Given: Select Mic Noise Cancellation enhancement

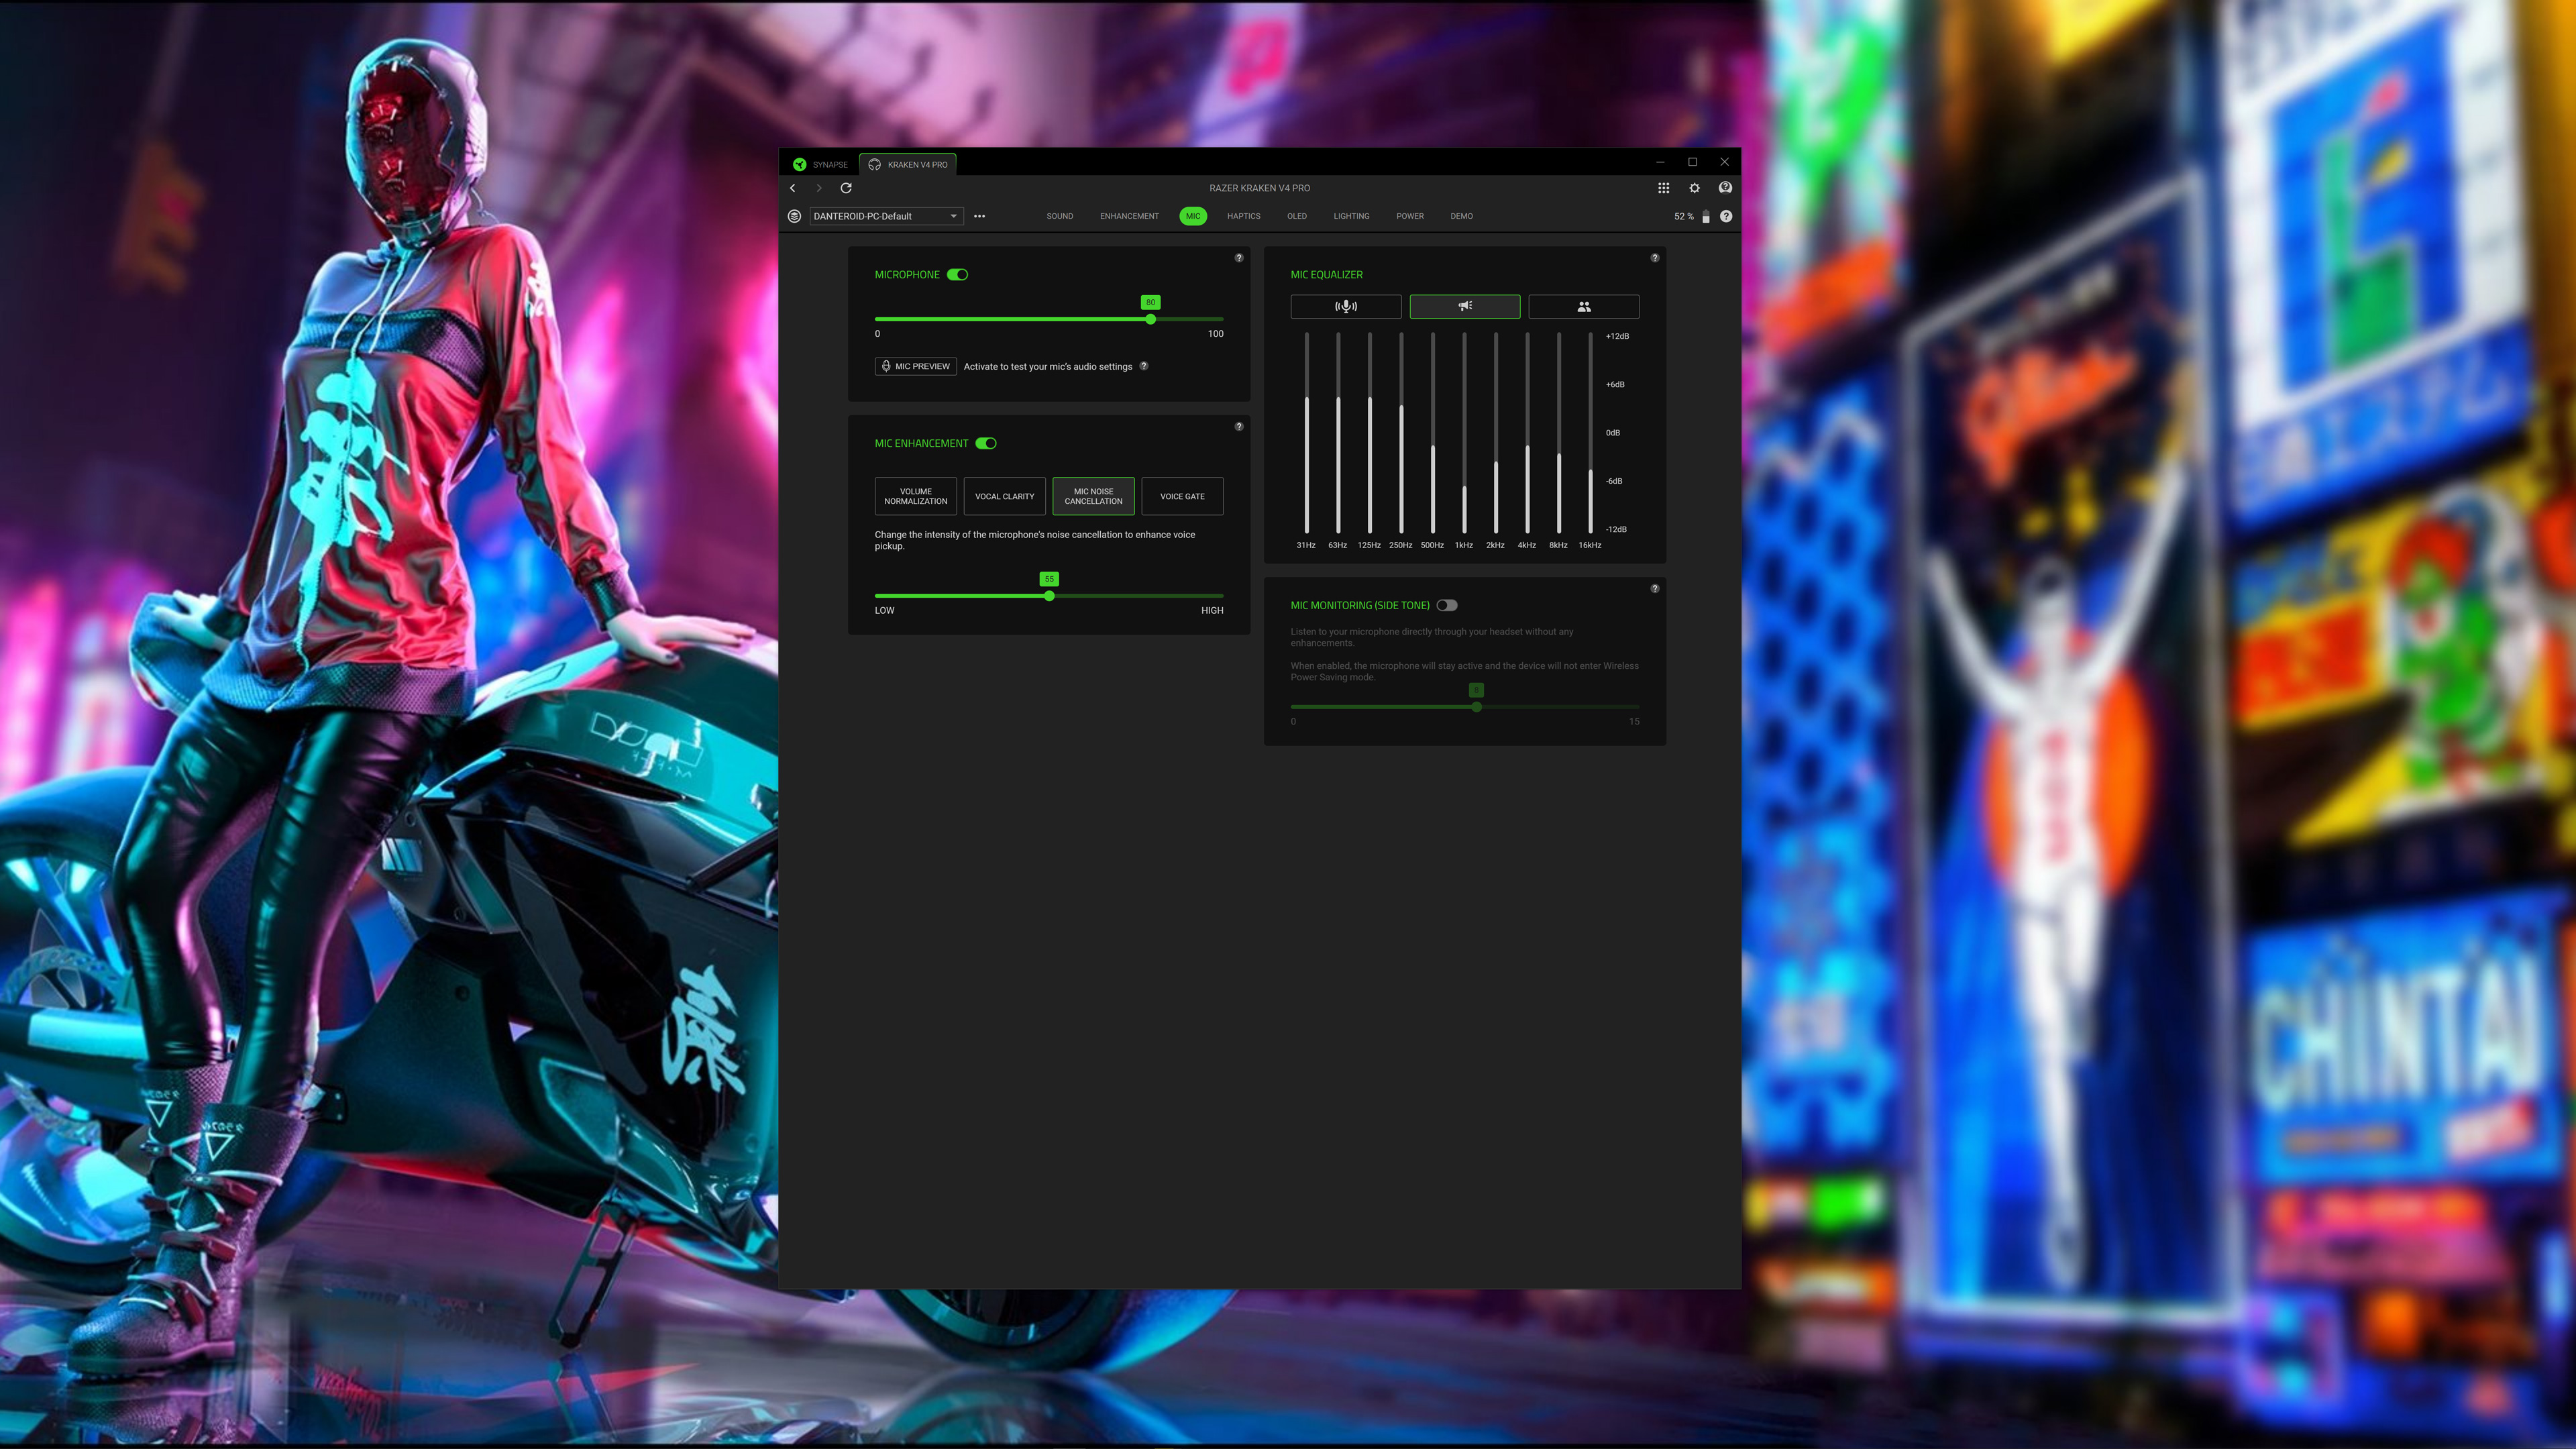Looking at the screenshot, I should (x=1094, y=497).
